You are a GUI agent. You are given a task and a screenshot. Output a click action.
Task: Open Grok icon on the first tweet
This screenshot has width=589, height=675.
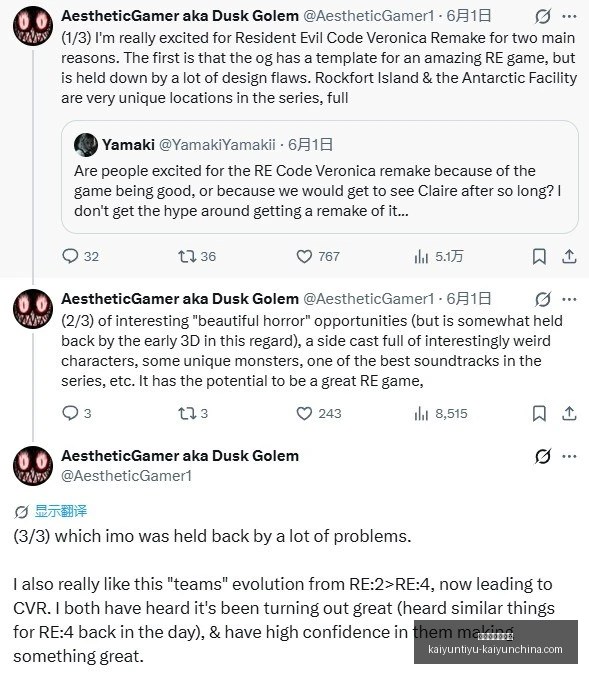pos(542,16)
